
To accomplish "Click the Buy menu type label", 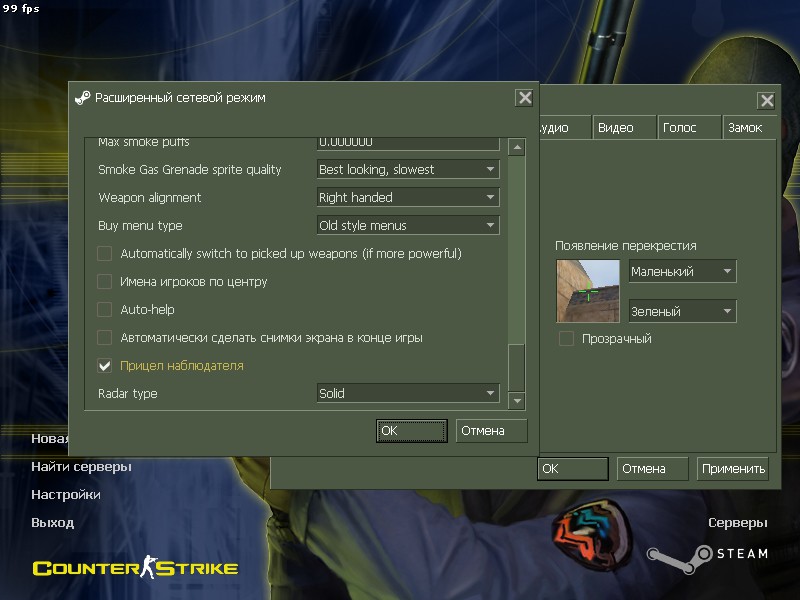I will click(140, 226).
